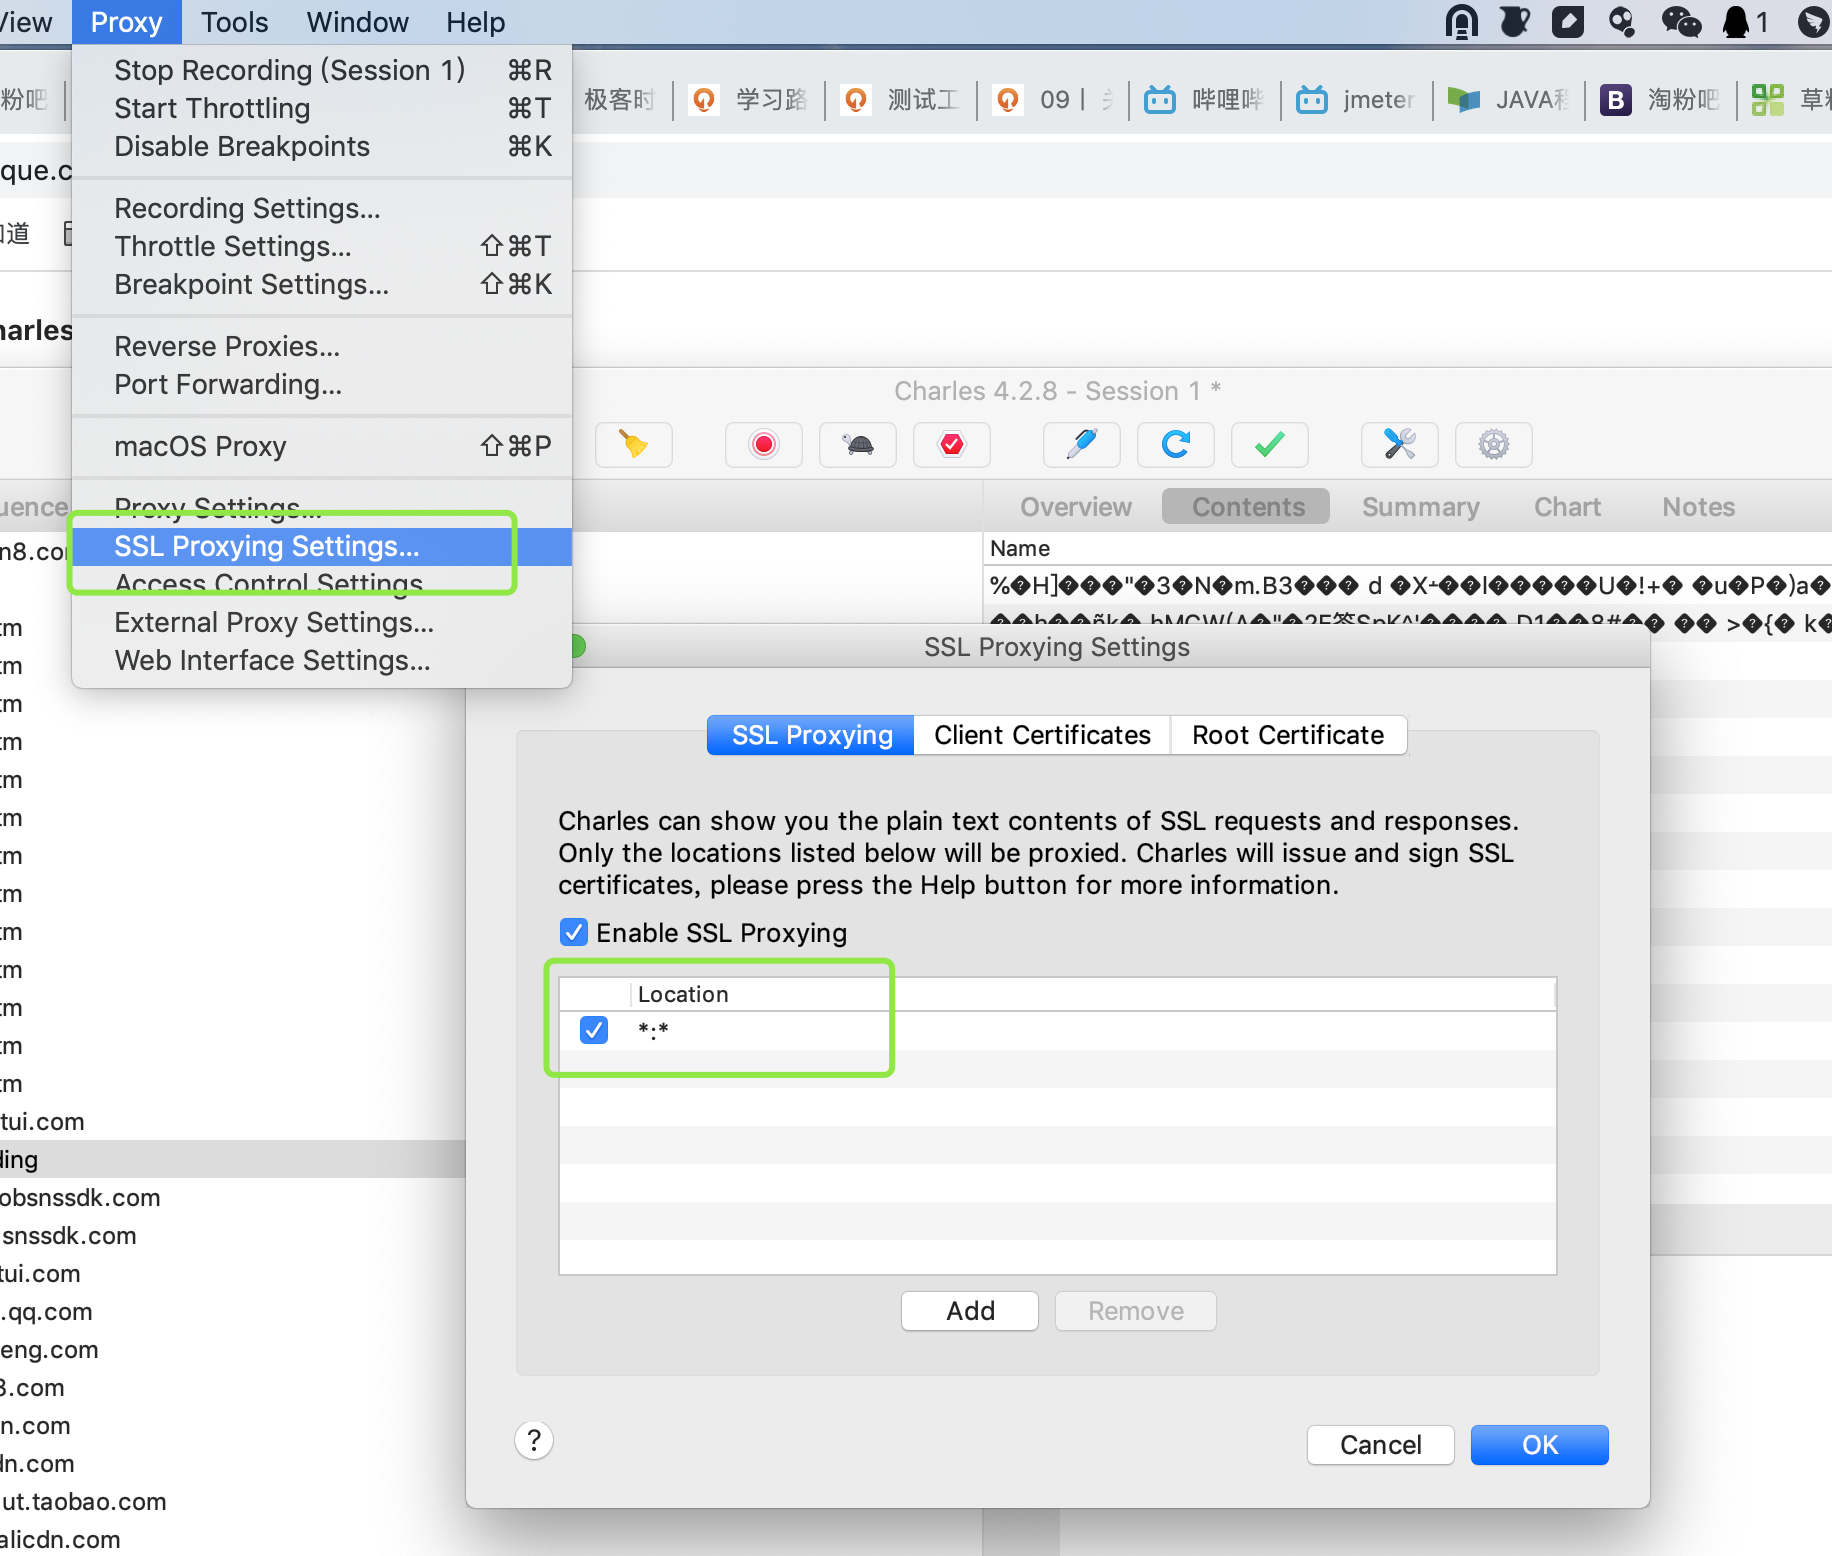Image resolution: width=1832 pixels, height=1556 pixels.
Task: Select the *:* location row
Action: coord(1057,1030)
